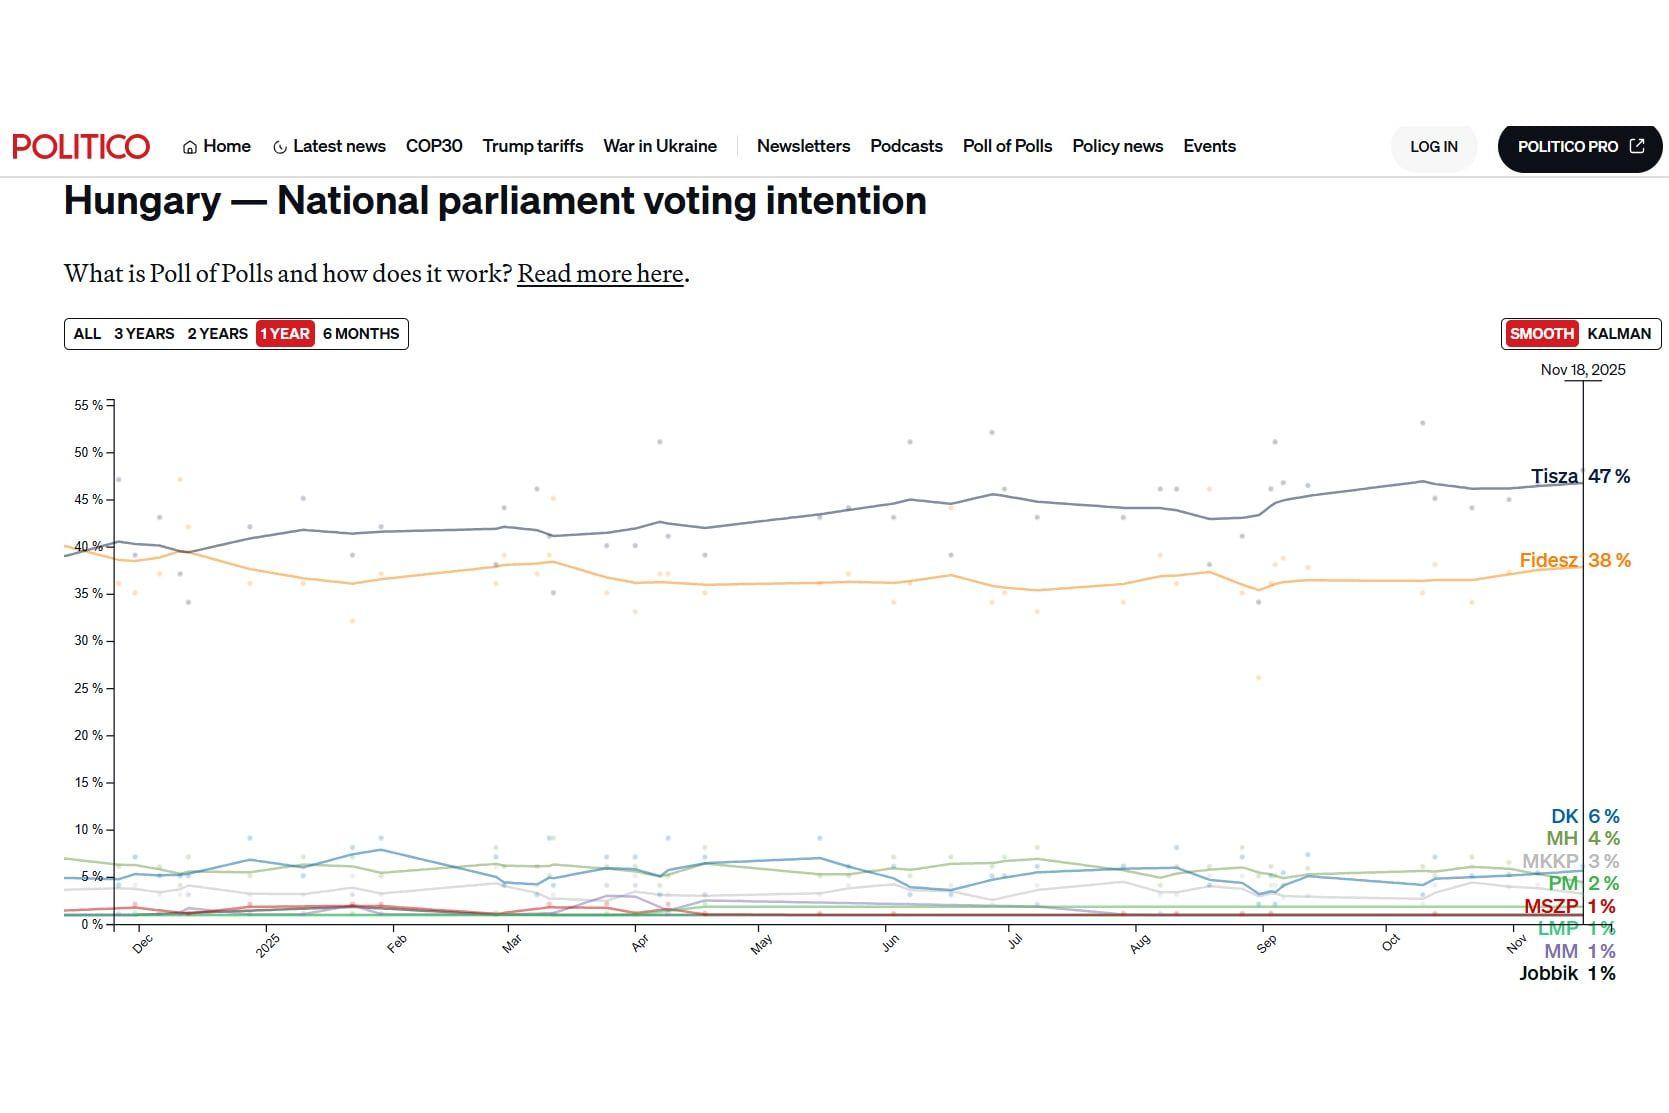
Task: Click the Home house icon
Action: pos(190,147)
